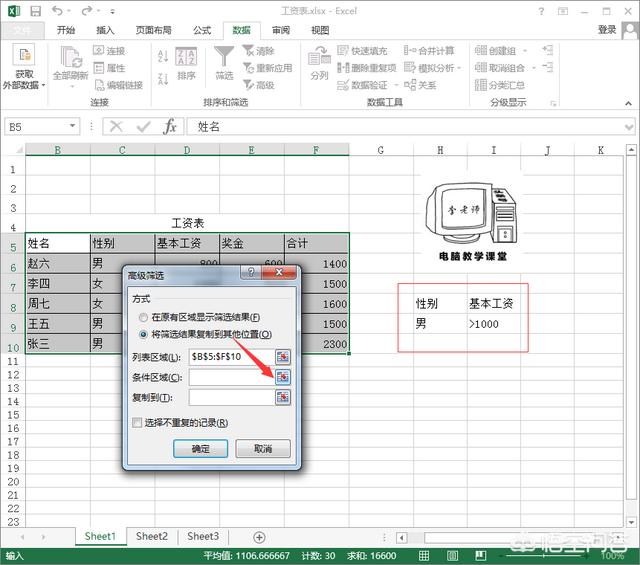
Task: Click Remove Duplicates (删除重复项)
Action: tap(367, 68)
